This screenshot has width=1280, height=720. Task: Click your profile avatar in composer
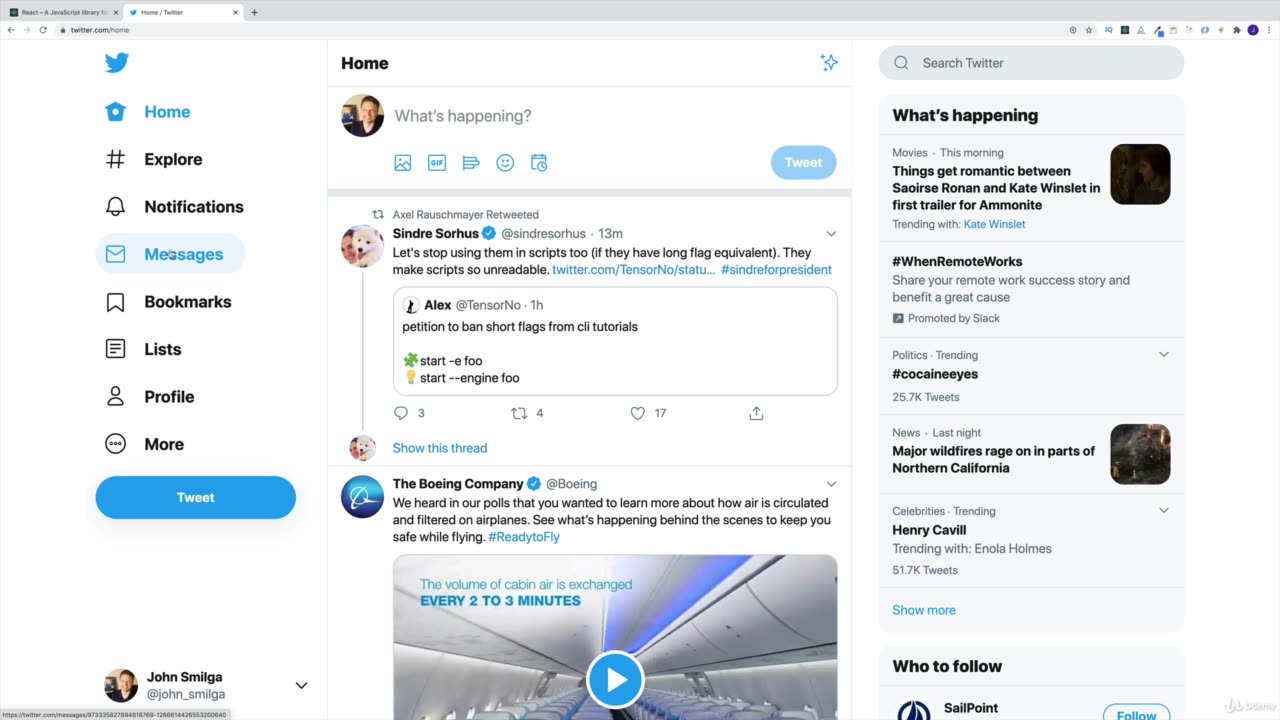[x=362, y=116]
